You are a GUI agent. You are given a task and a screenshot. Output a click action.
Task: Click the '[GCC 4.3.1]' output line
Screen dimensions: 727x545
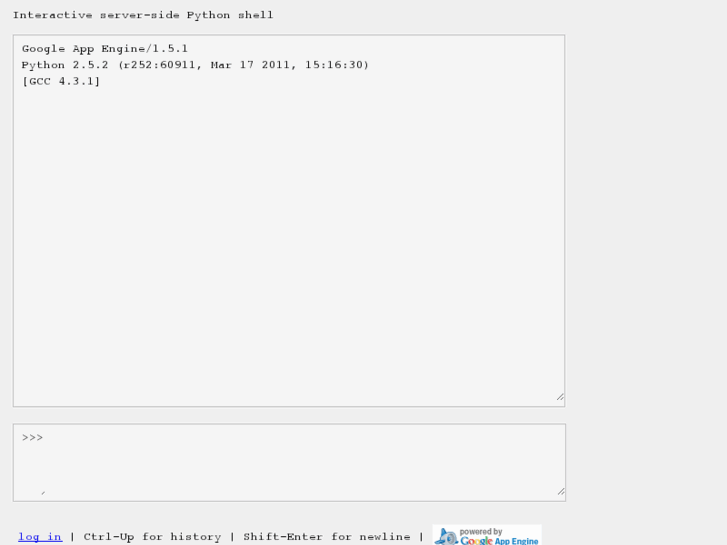click(x=61, y=81)
